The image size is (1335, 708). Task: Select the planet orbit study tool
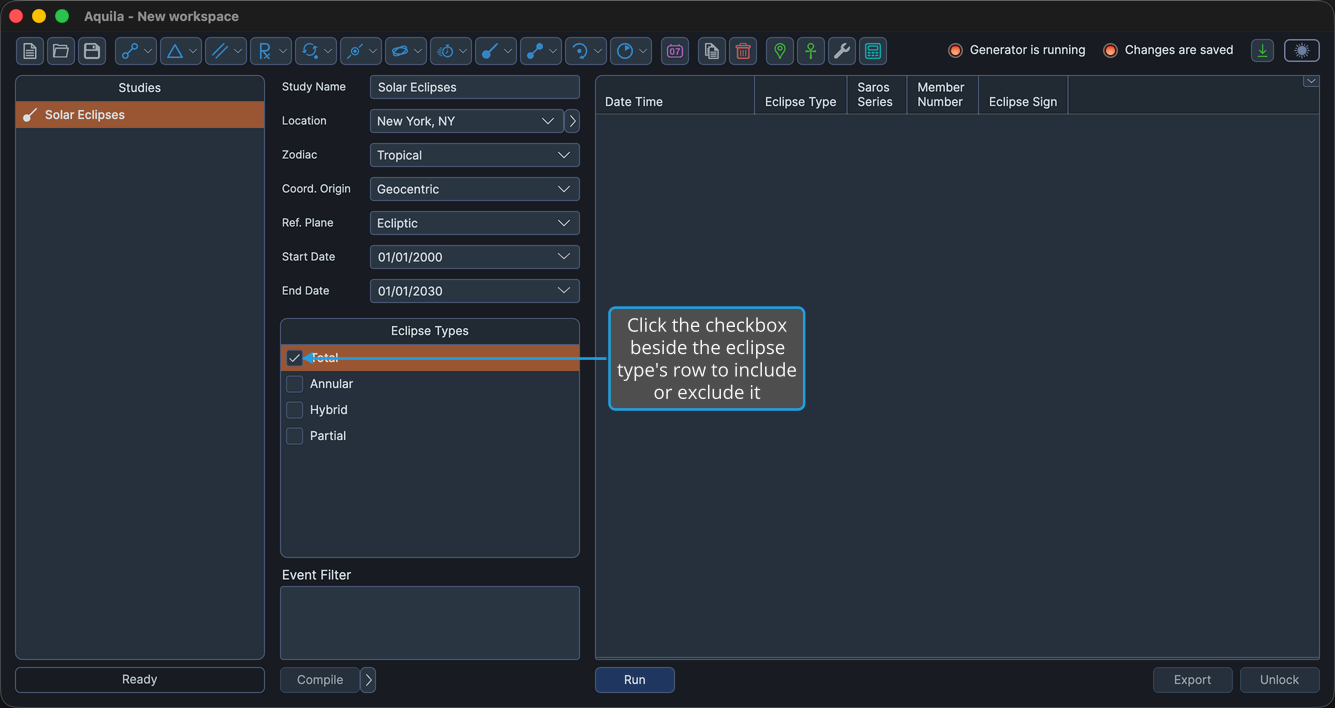coord(399,51)
